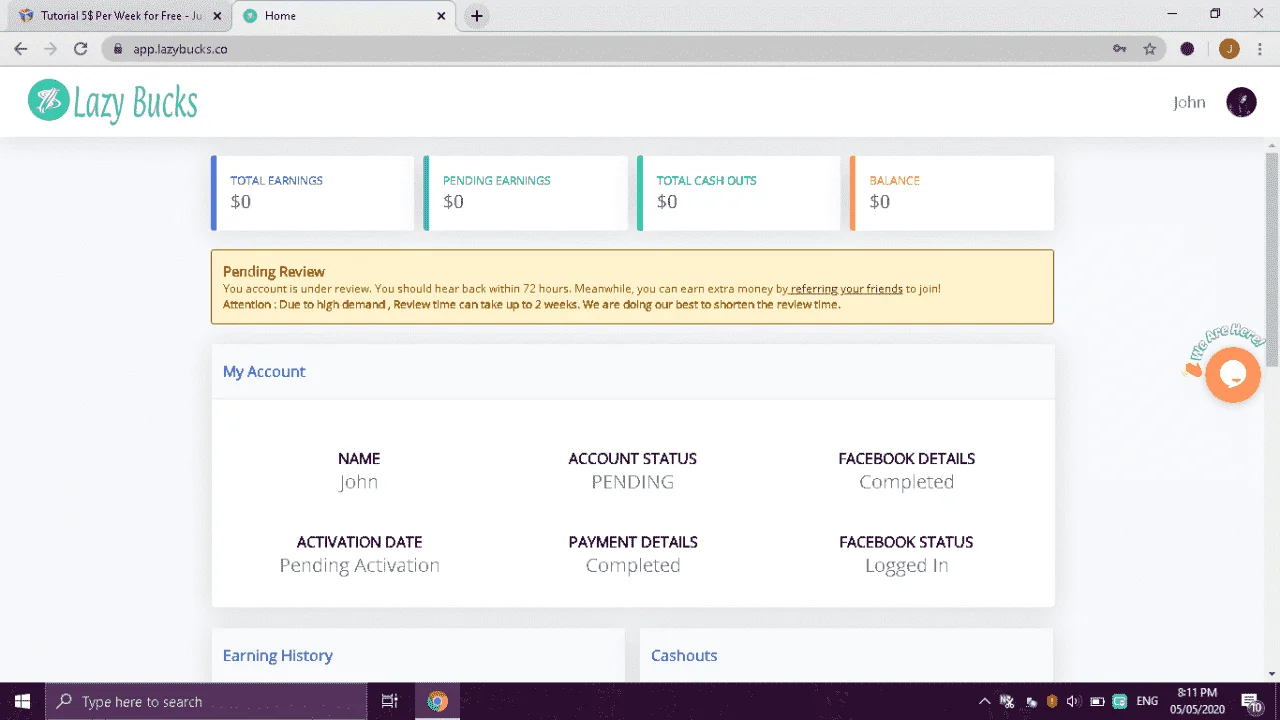Click the Balance card
Image resolution: width=1280 pixels, height=720 pixels.
tap(952, 193)
